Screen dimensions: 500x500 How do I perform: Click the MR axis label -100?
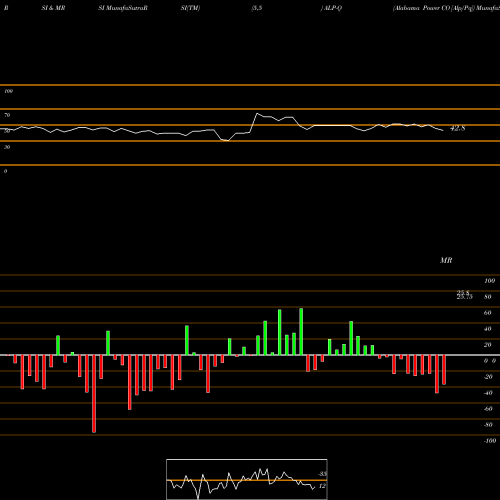click(490, 441)
